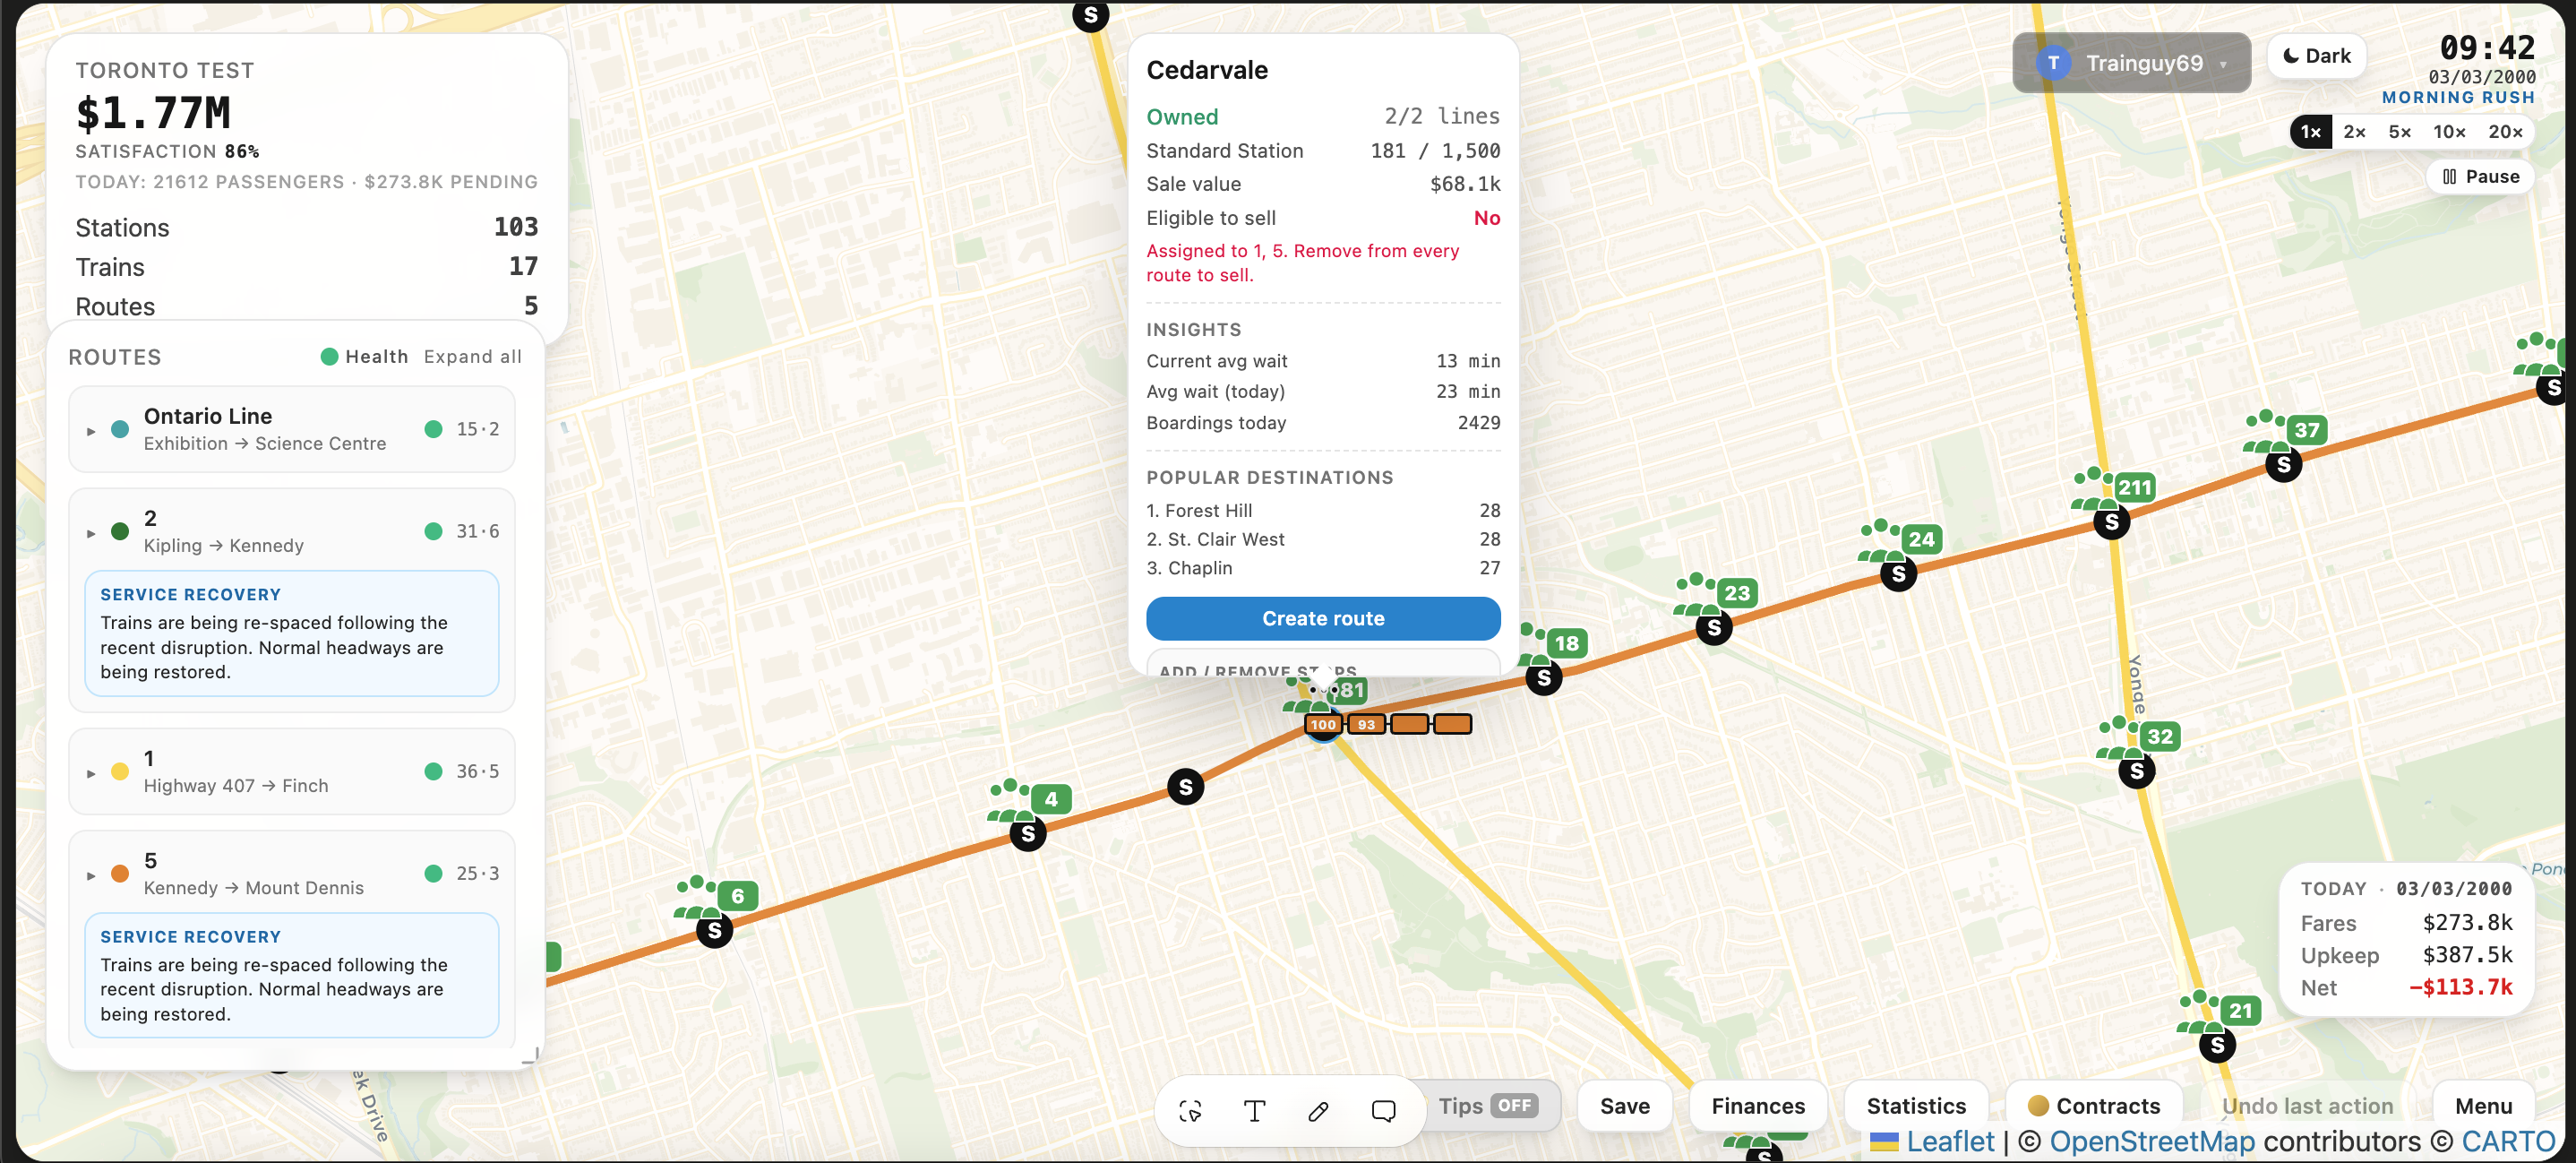Open the Leaflet link

tap(1949, 1142)
